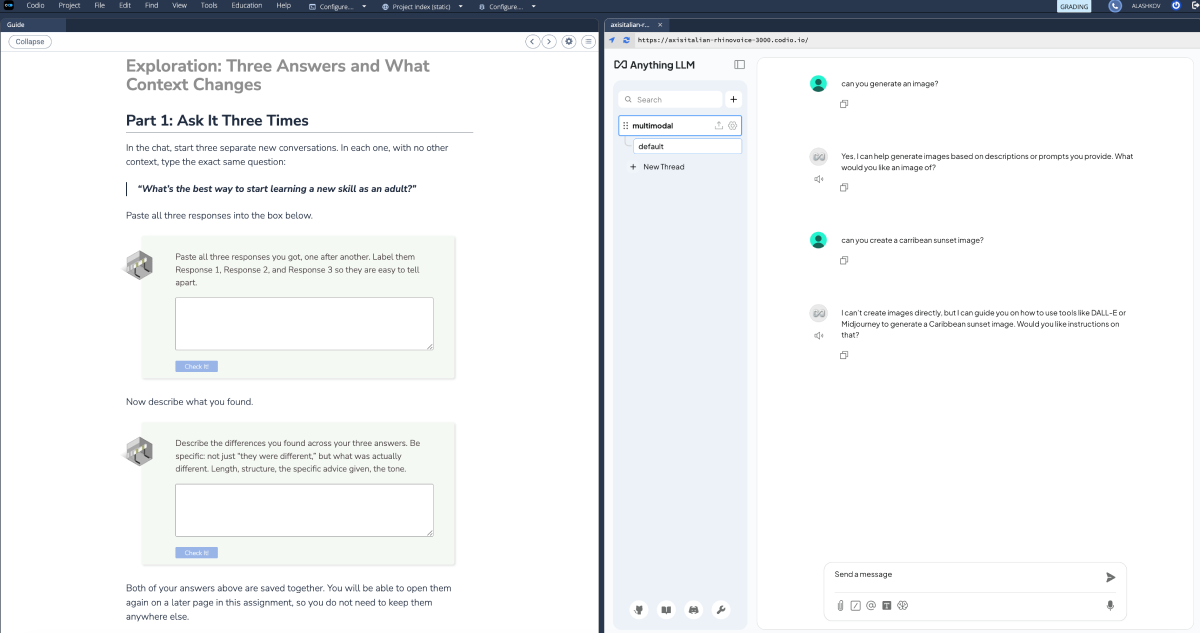Viewport: 1200px width, 633px height.
Task: Start voice input with microphone icon
Action: click(1110, 605)
